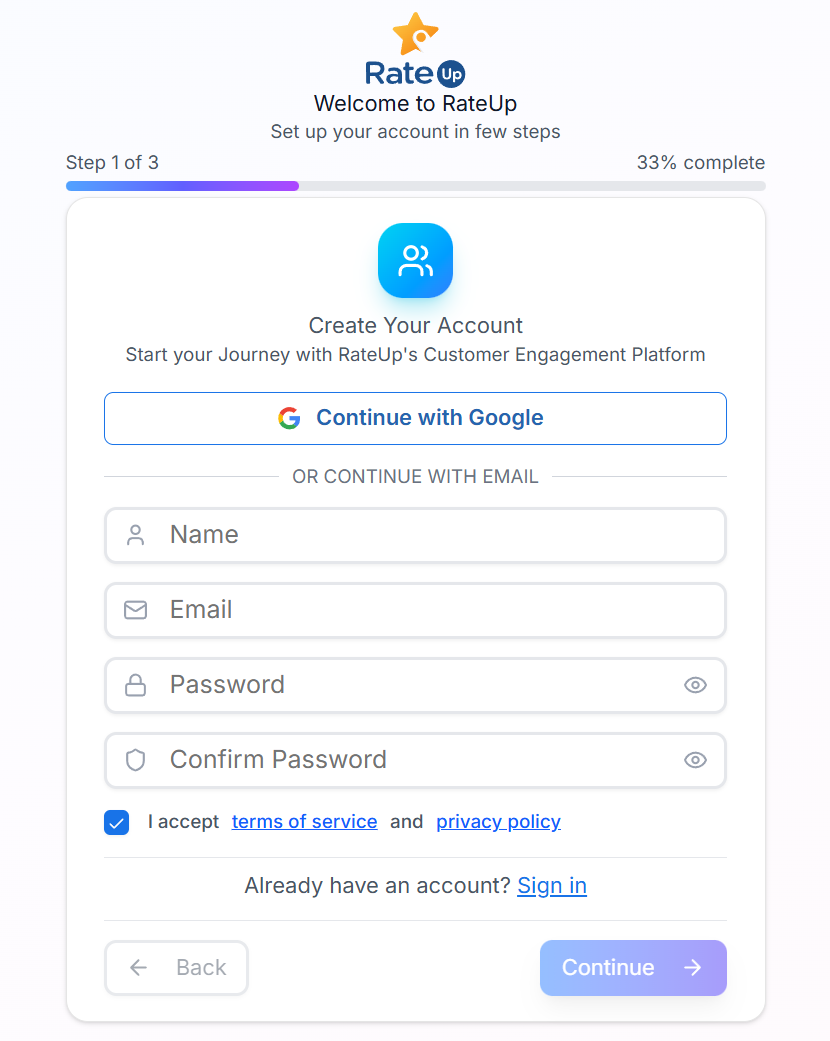Click the person icon in the Name field
The image size is (830, 1041).
pos(135,535)
